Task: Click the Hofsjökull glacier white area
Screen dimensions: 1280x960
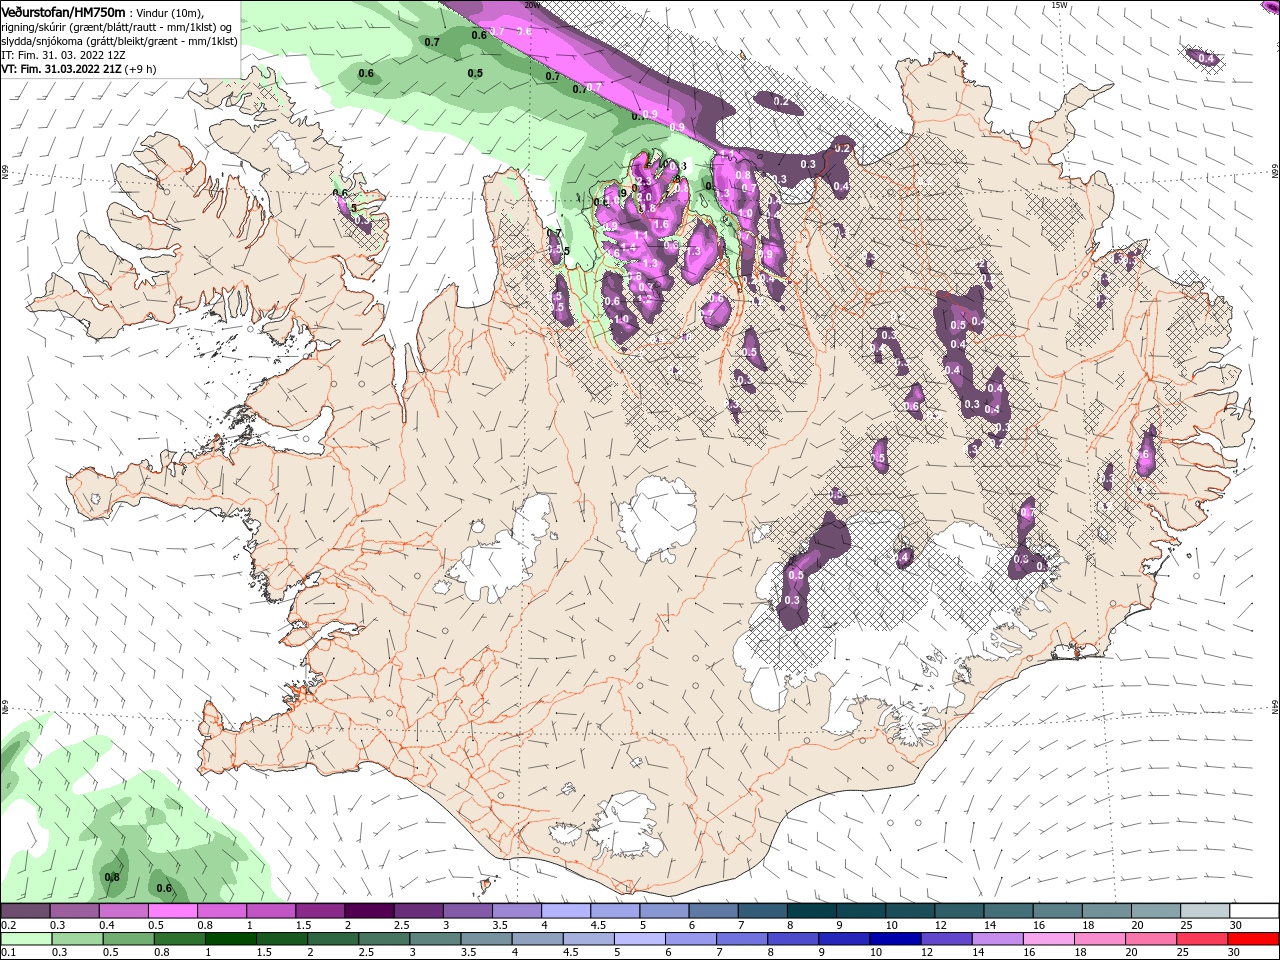Action: pos(657,518)
